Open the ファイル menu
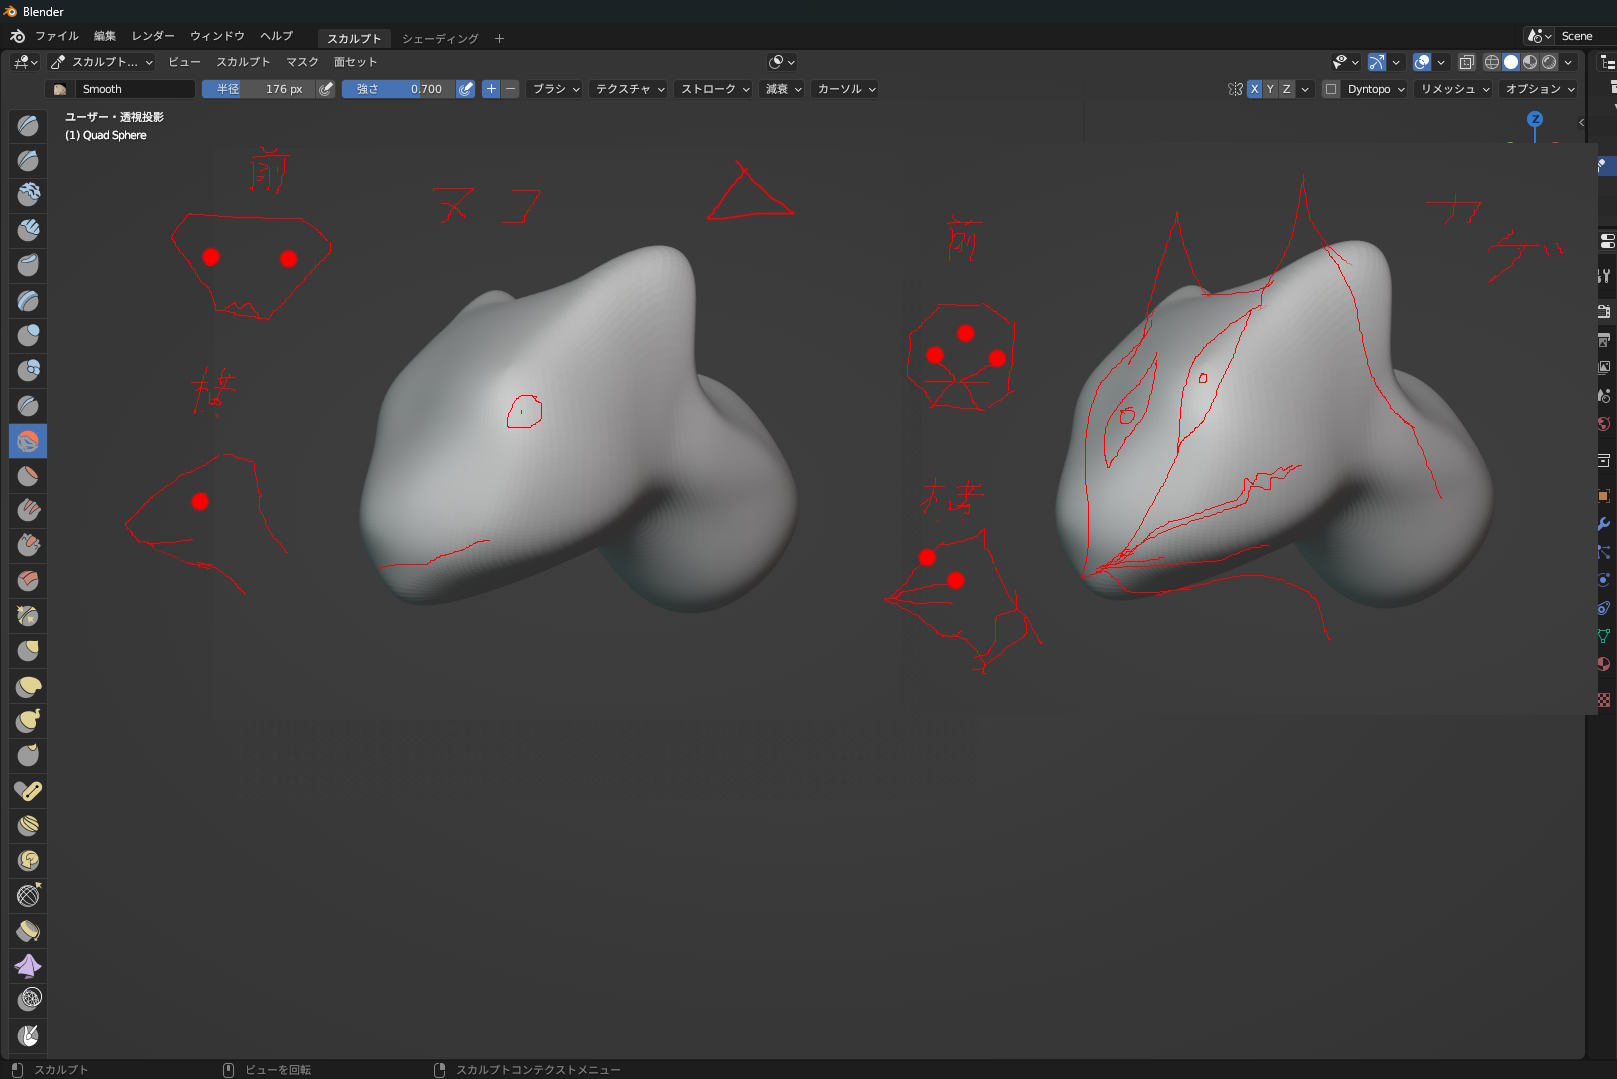The height and width of the screenshot is (1079, 1617). [56, 36]
